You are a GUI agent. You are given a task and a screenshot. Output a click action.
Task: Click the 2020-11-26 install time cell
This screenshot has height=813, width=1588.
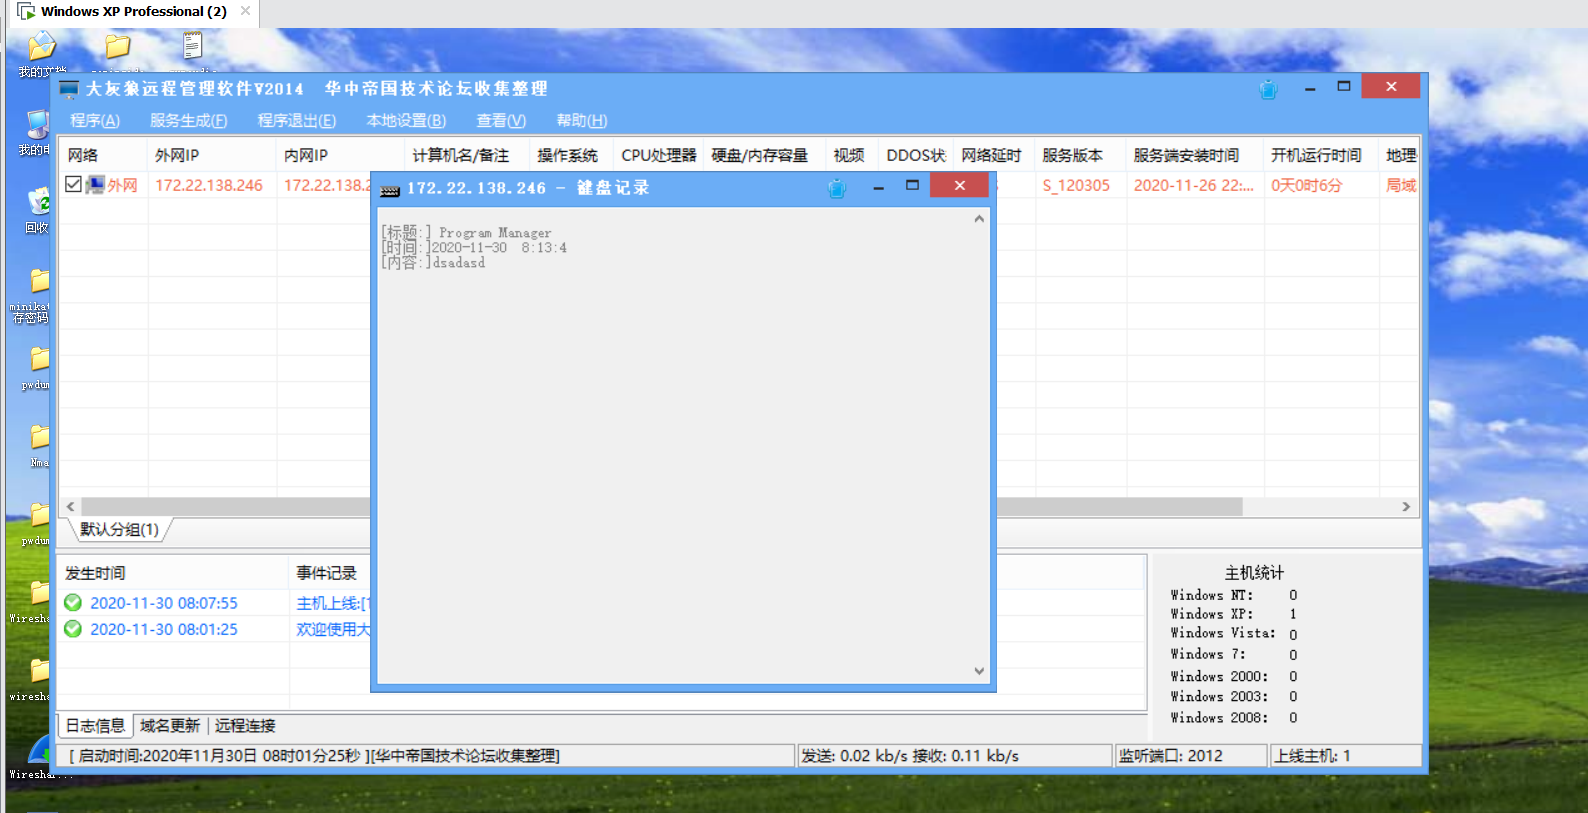tap(1195, 185)
